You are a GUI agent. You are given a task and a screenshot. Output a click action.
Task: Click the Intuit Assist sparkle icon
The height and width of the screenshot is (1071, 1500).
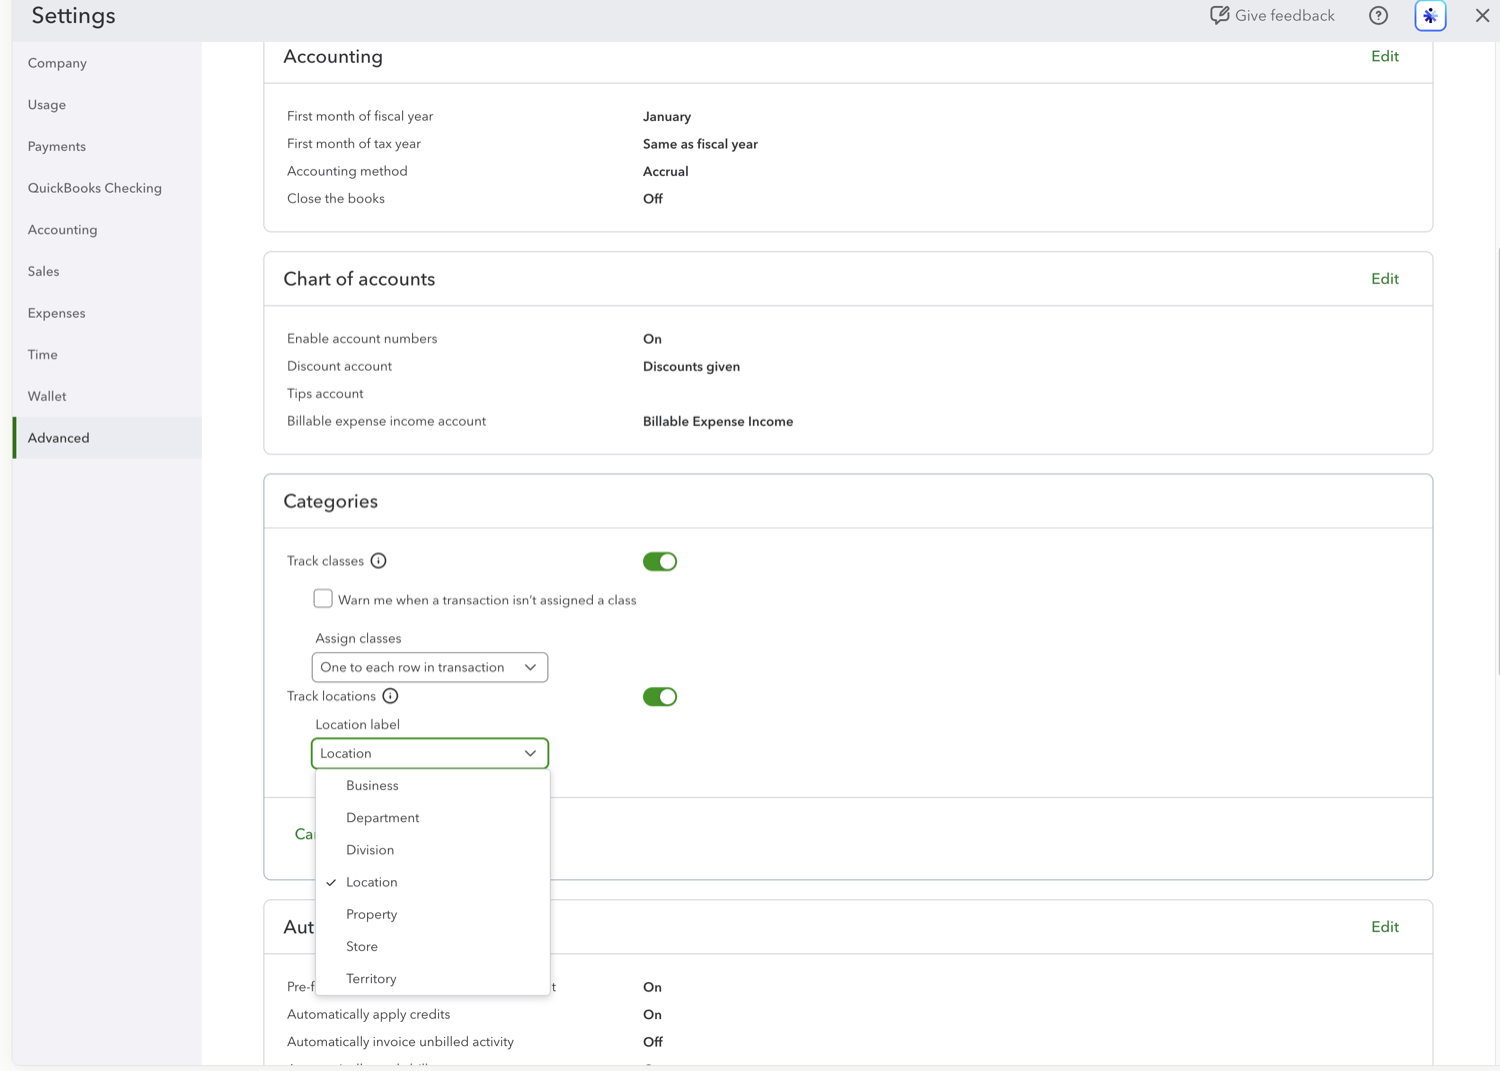(1430, 16)
